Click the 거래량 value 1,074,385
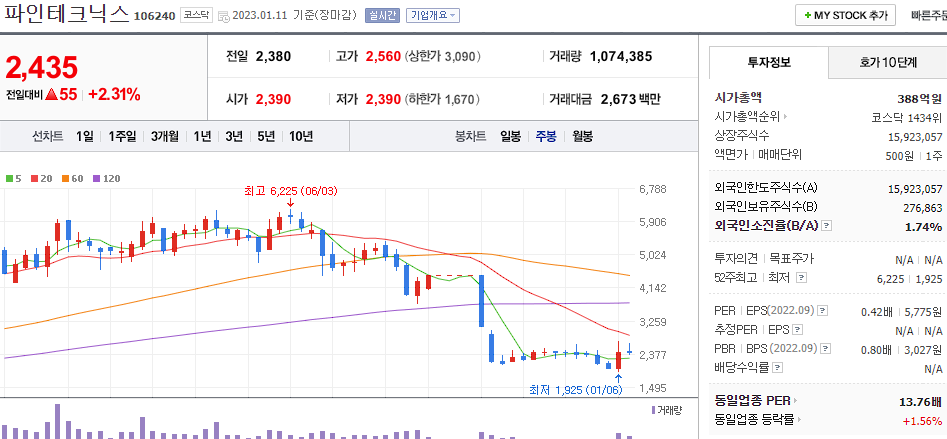Image resolution: width=947 pixels, height=439 pixels. coord(621,57)
